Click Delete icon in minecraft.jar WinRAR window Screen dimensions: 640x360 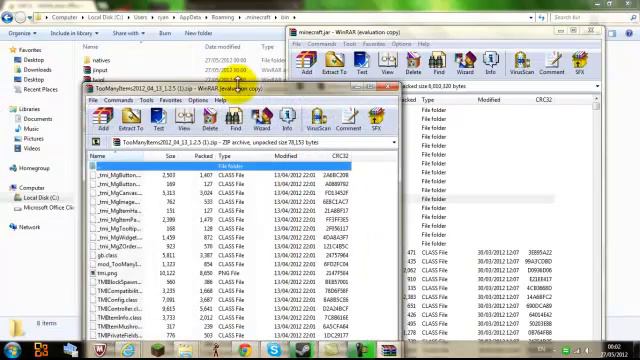point(413,63)
